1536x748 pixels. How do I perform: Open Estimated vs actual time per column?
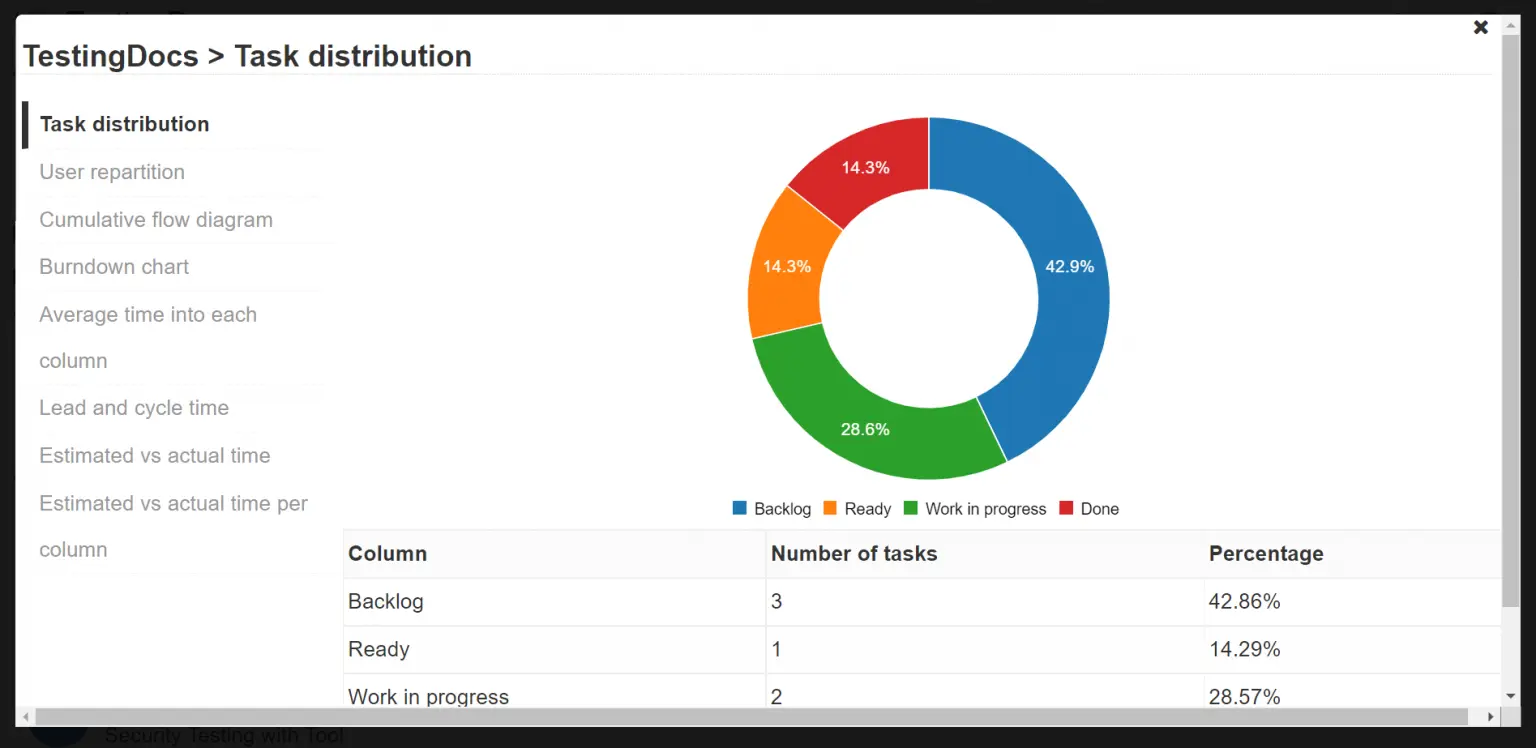(174, 527)
